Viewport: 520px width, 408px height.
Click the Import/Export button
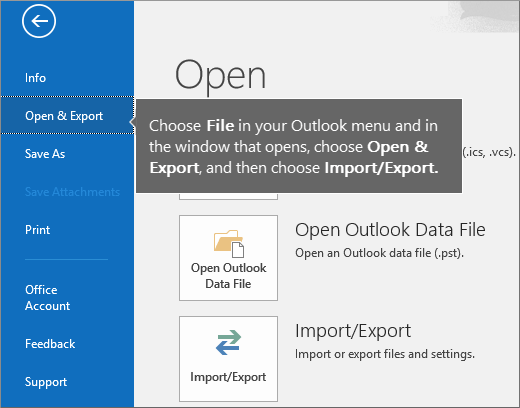pyautogui.click(x=228, y=359)
